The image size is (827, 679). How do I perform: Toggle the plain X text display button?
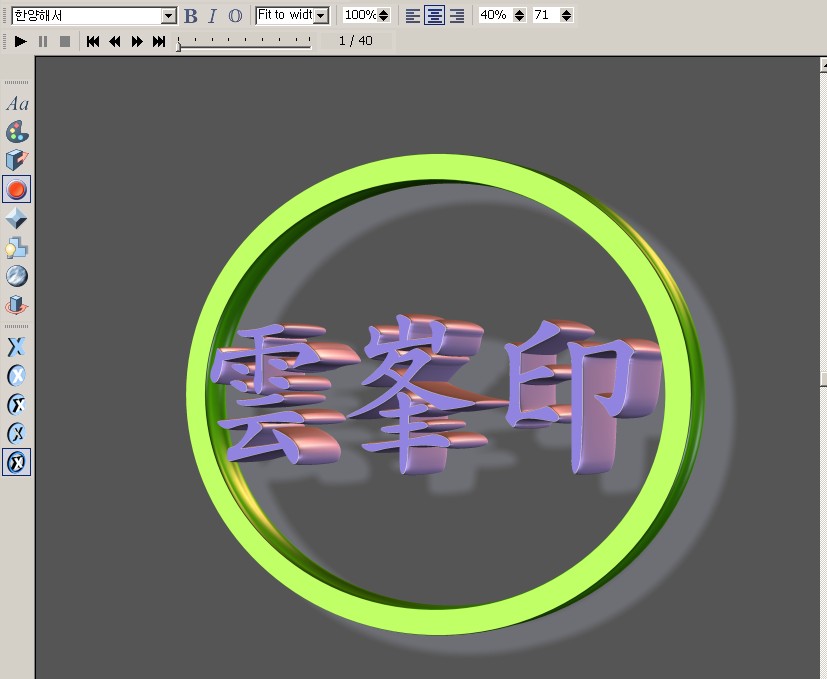tap(17, 347)
